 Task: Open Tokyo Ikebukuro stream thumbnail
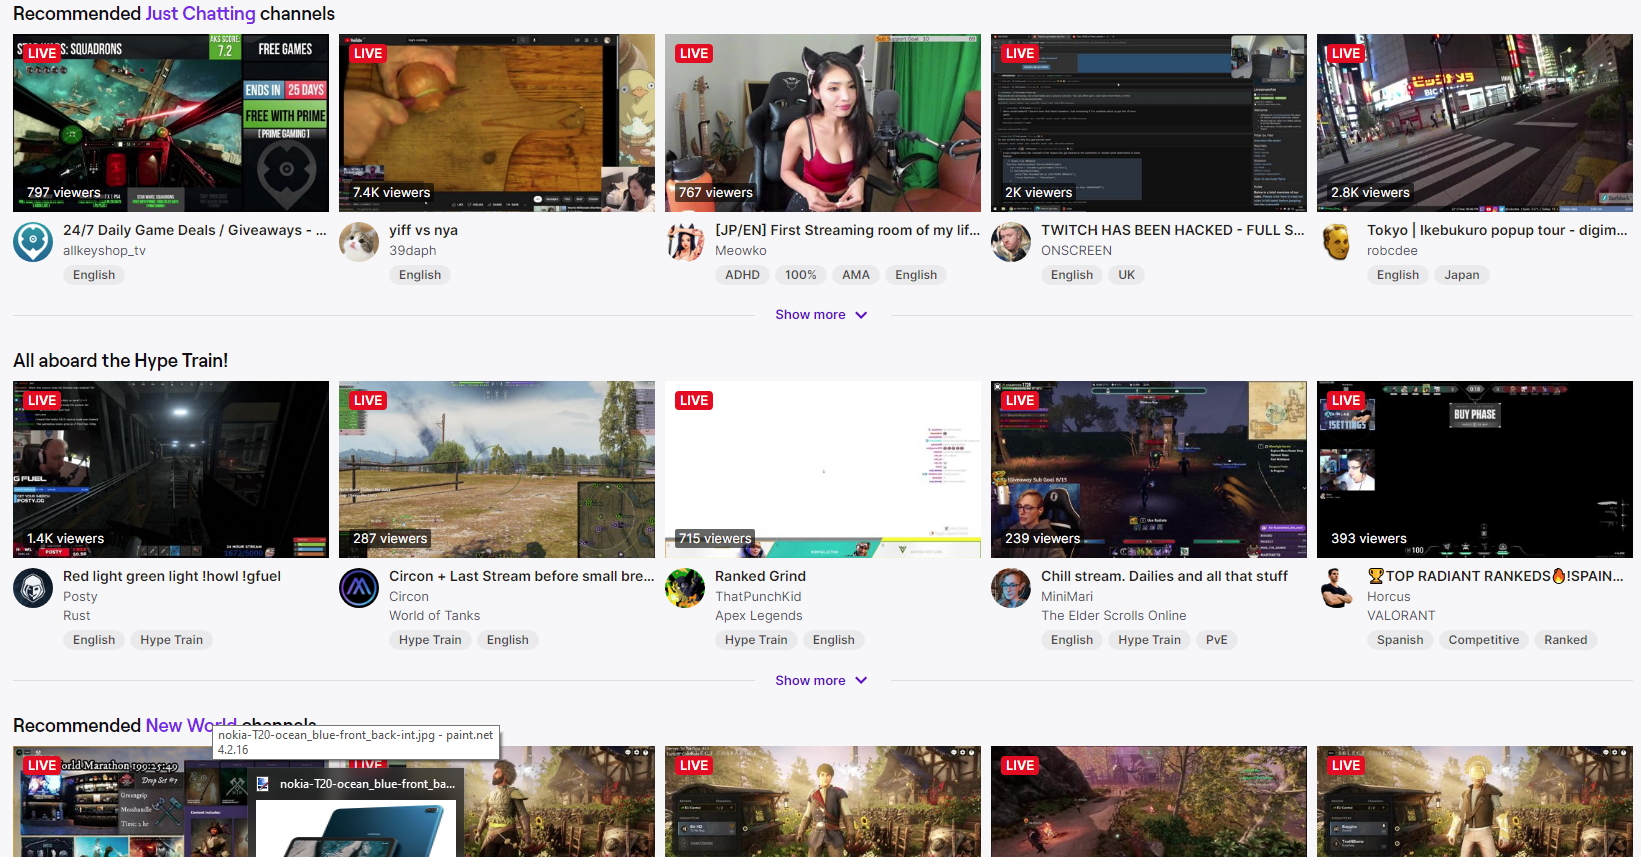[1475, 123]
